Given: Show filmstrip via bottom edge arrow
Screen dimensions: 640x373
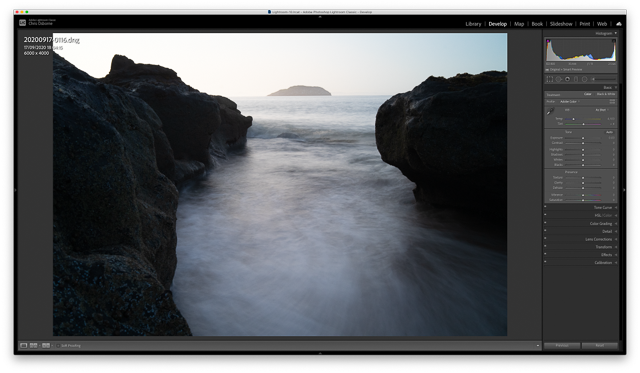Looking at the screenshot, I should [x=320, y=353].
